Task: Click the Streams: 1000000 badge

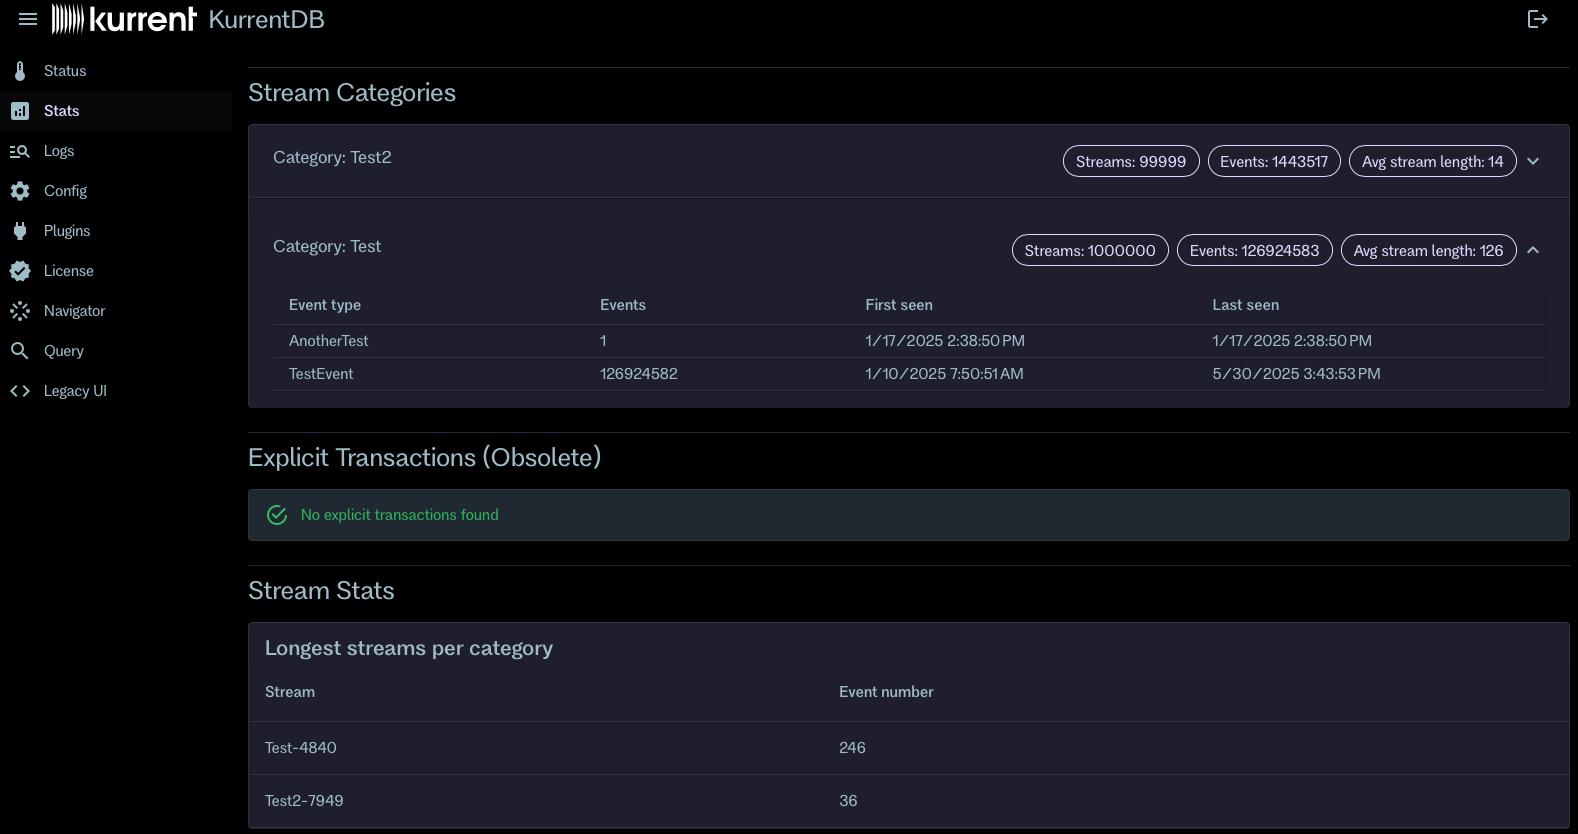Action: point(1089,250)
